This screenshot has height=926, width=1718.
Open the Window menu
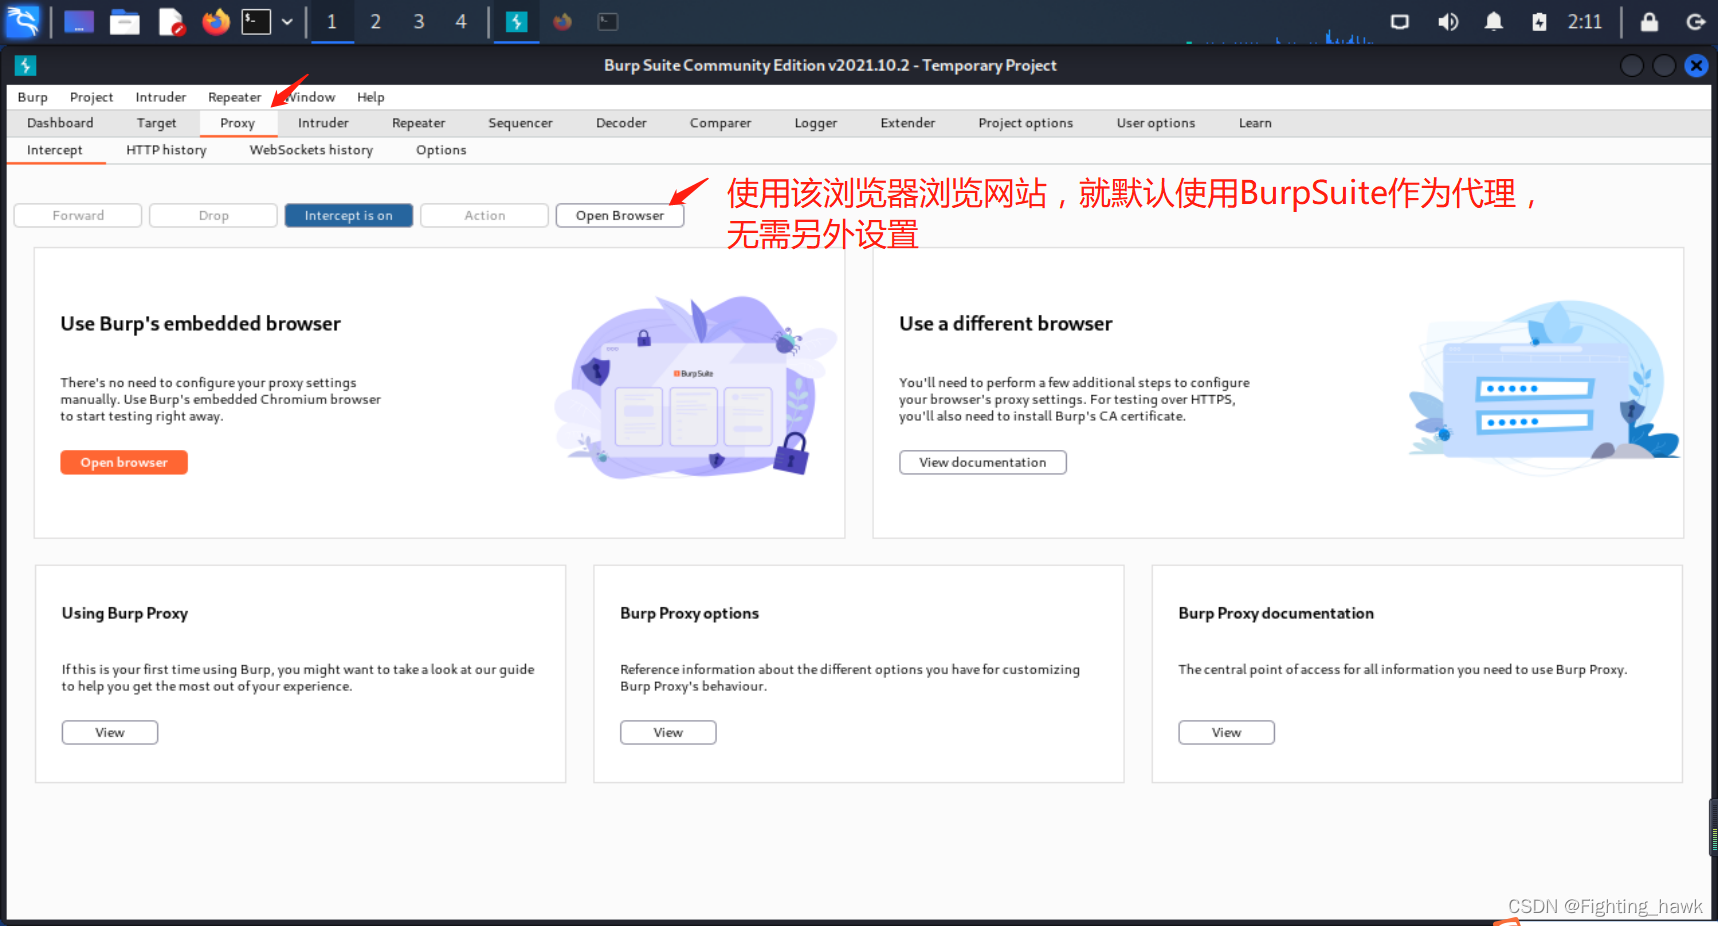pyautogui.click(x=311, y=97)
